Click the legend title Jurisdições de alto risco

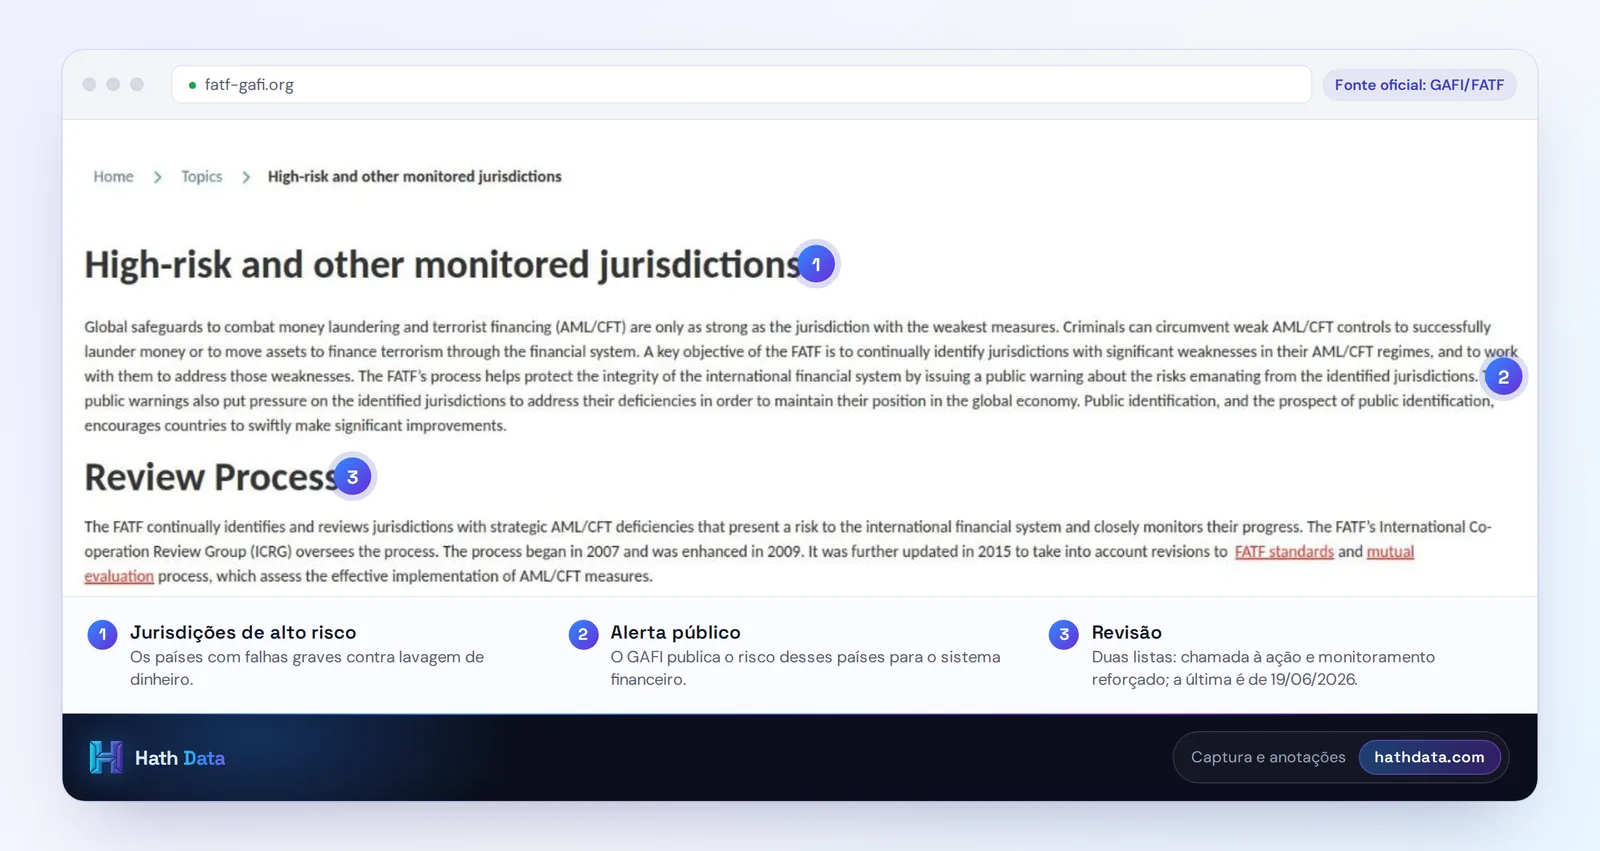[x=243, y=632]
